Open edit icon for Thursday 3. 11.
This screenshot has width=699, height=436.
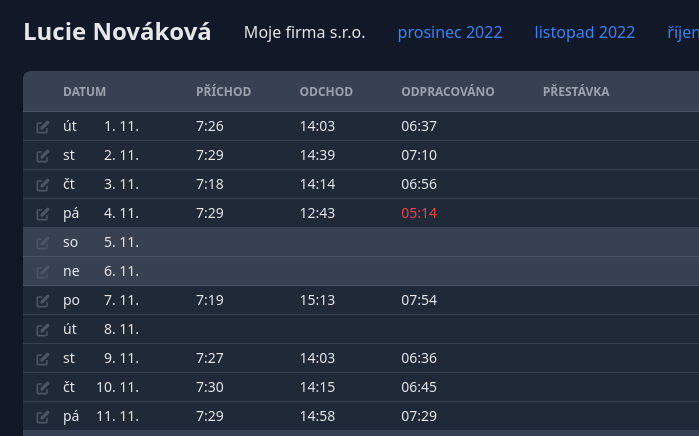click(x=42, y=185)
